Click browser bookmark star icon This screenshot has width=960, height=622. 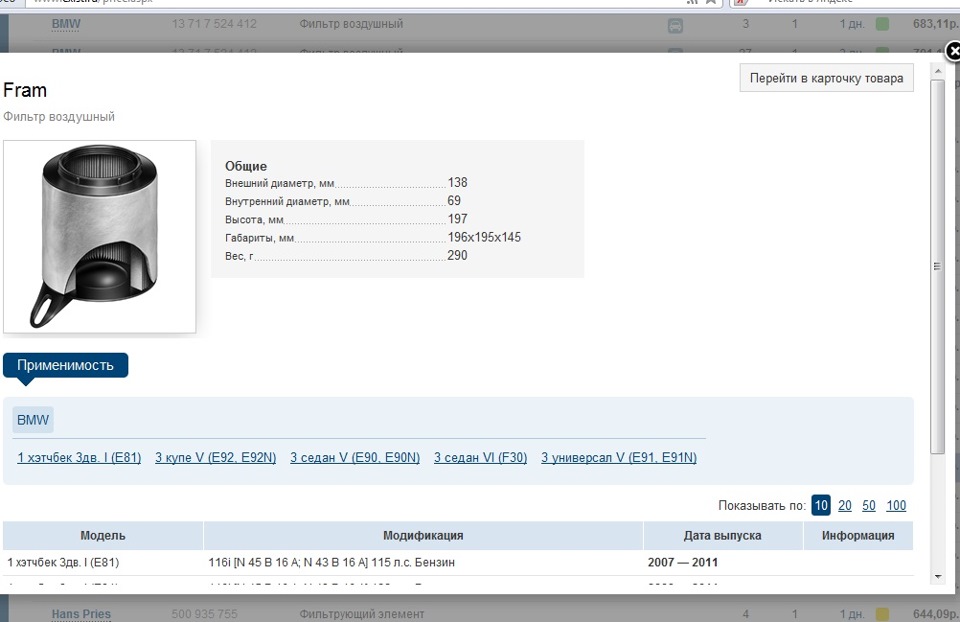711,2
